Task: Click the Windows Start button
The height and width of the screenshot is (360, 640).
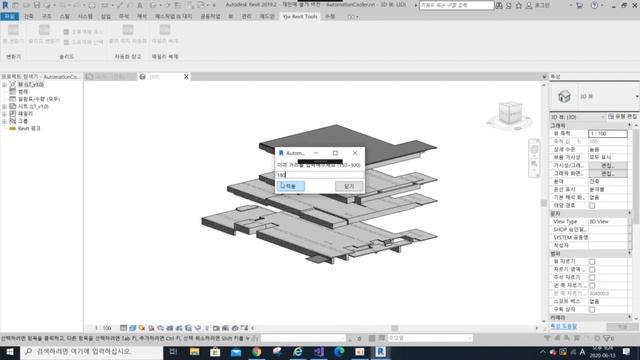Action: click(x=9, y=352)
